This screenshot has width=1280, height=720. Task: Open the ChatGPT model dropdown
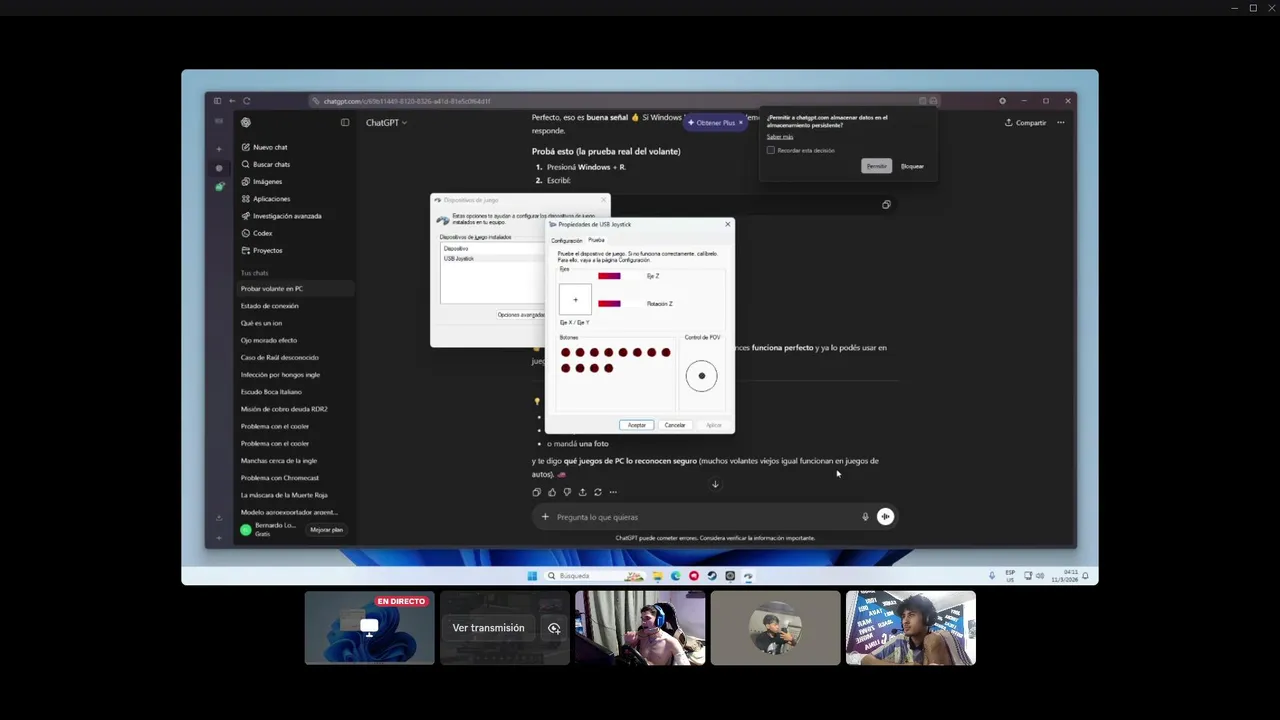386,123
